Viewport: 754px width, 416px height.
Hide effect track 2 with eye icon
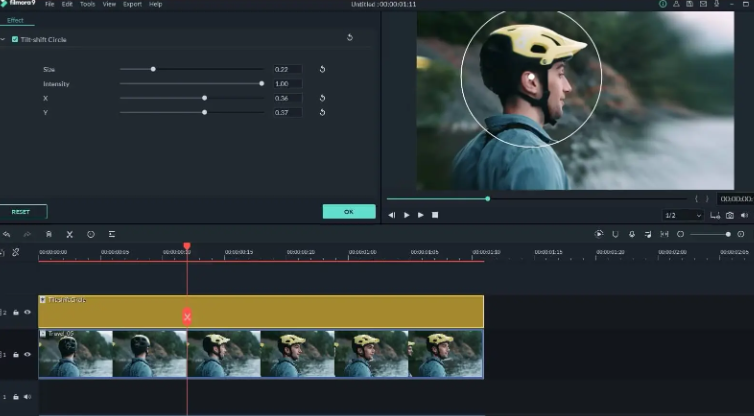(x=27, y=312)
